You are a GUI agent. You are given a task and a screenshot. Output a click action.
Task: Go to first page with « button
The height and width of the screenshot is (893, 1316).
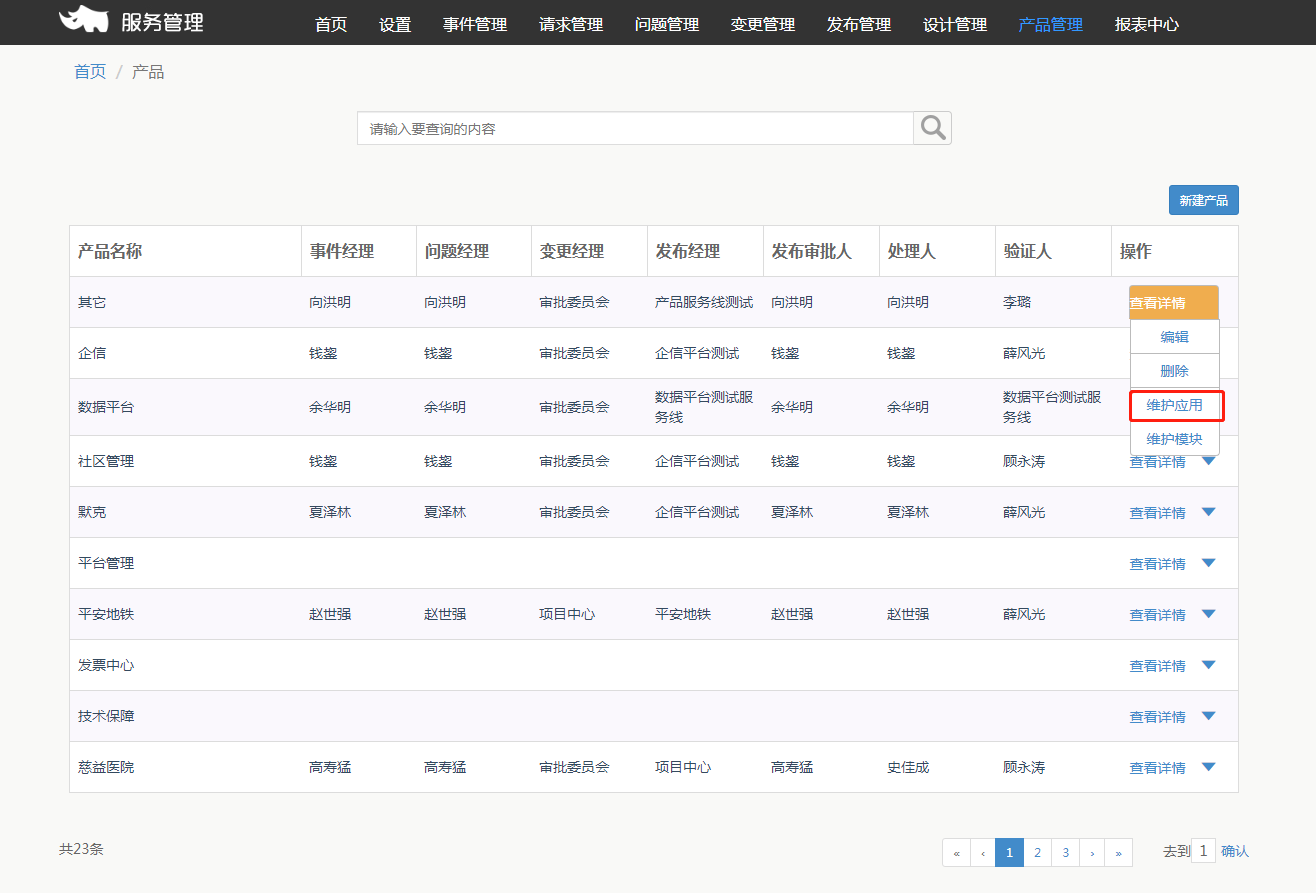coord(956,853)
